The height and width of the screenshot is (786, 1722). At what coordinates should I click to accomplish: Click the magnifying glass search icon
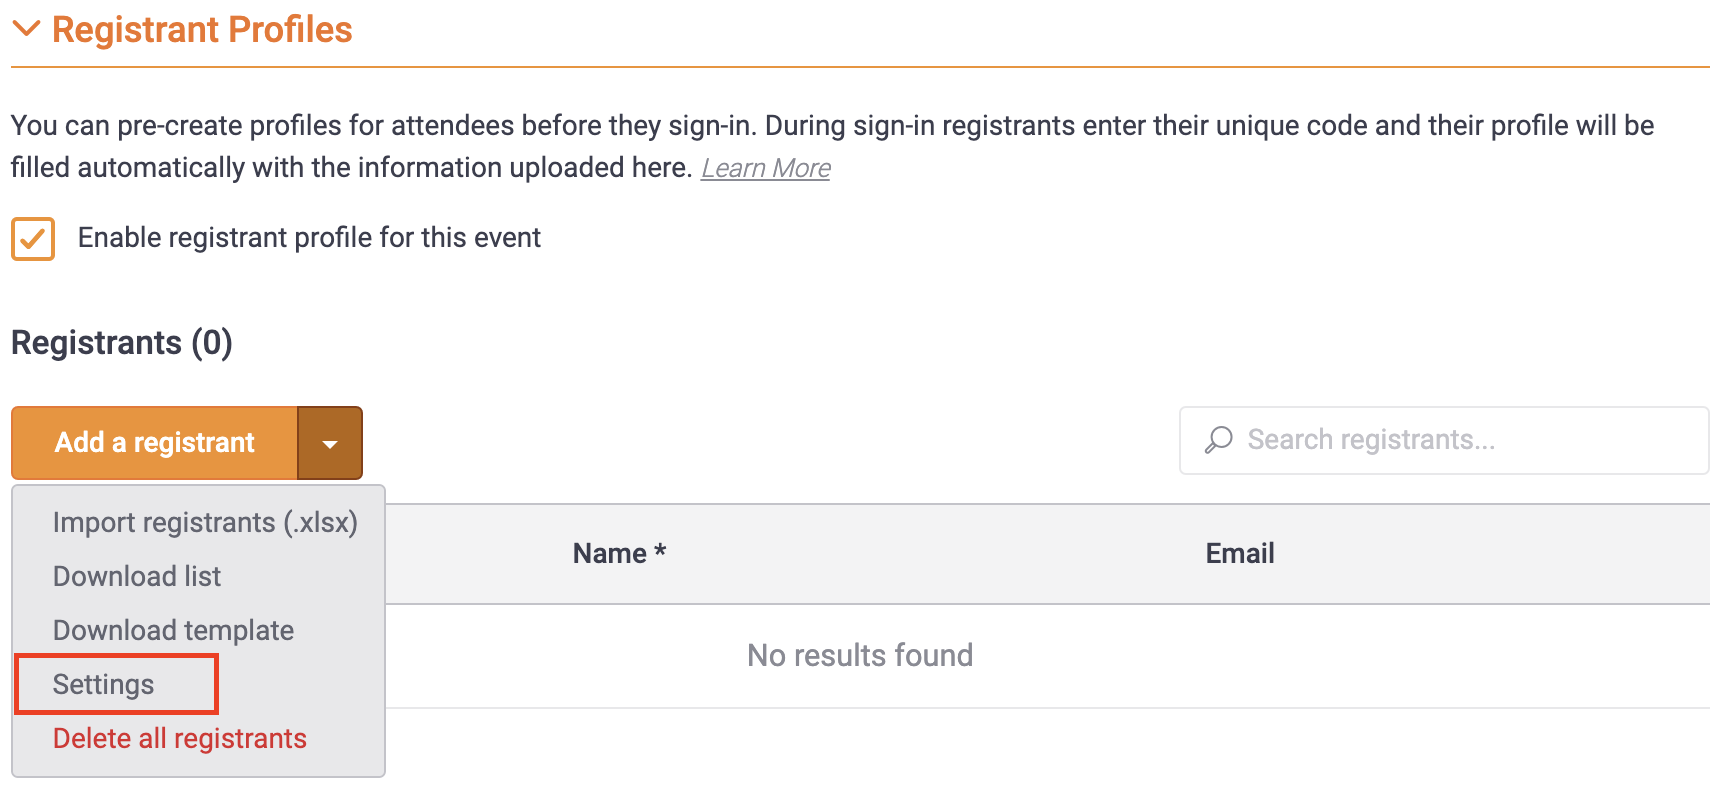(x=1218, y=440)
